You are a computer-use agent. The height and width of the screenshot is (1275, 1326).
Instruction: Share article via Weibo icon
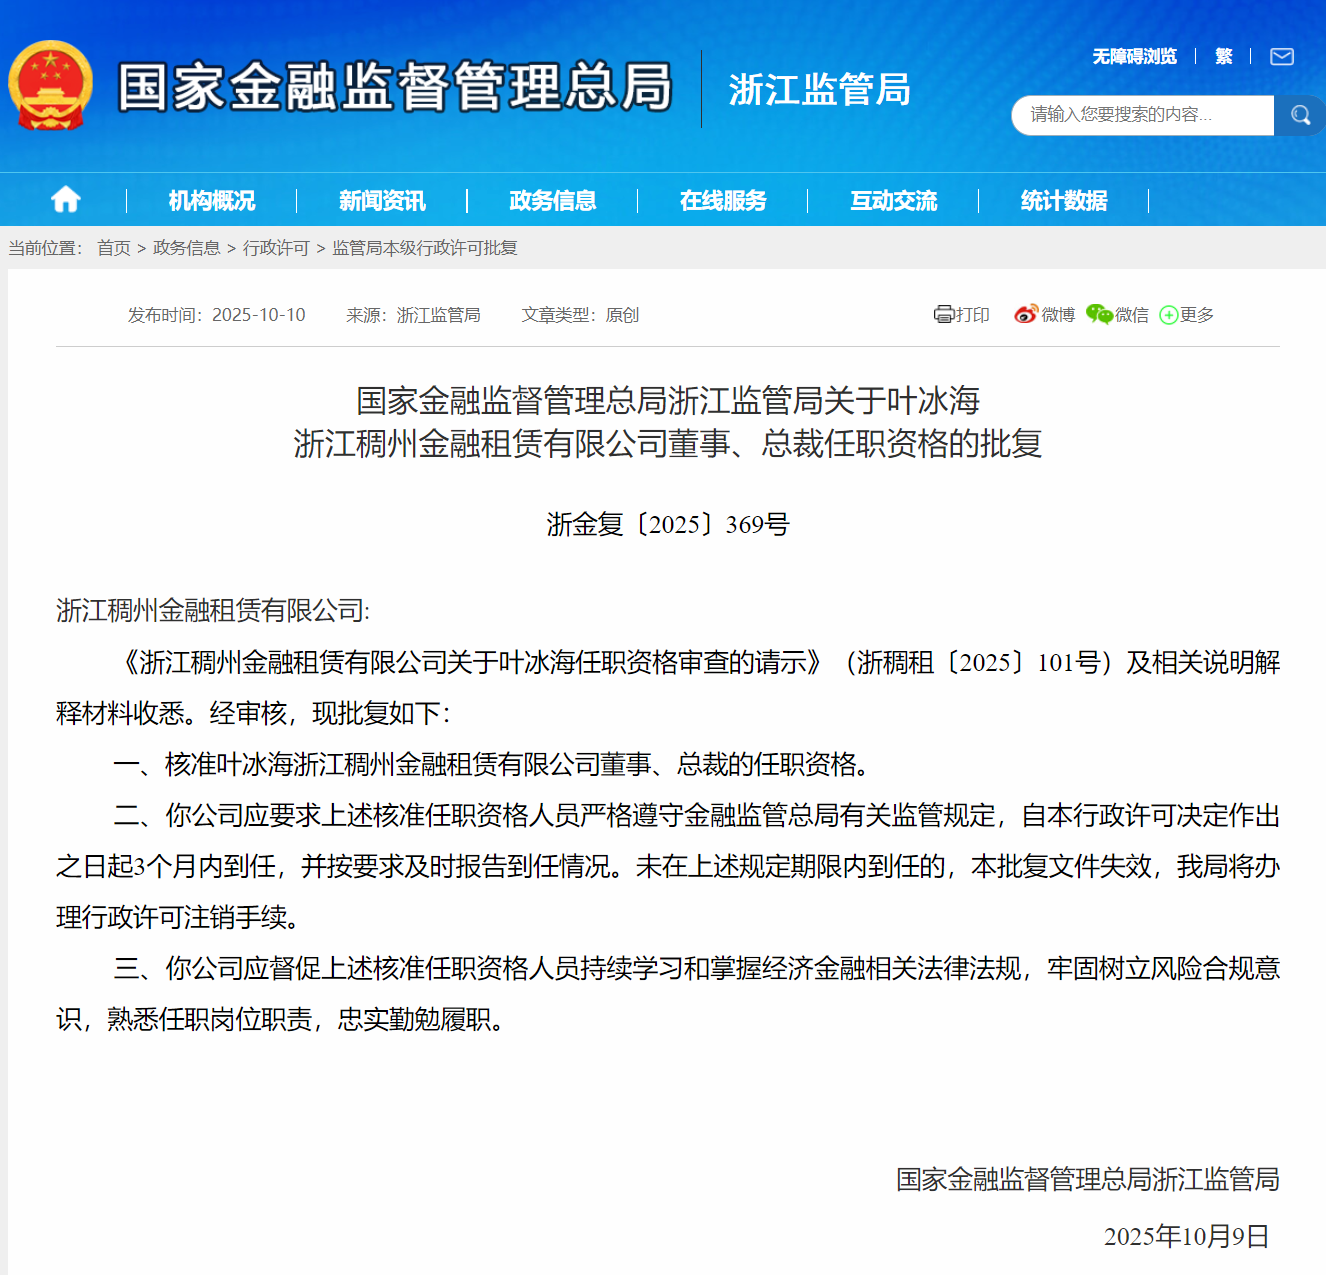(1025, 315)
